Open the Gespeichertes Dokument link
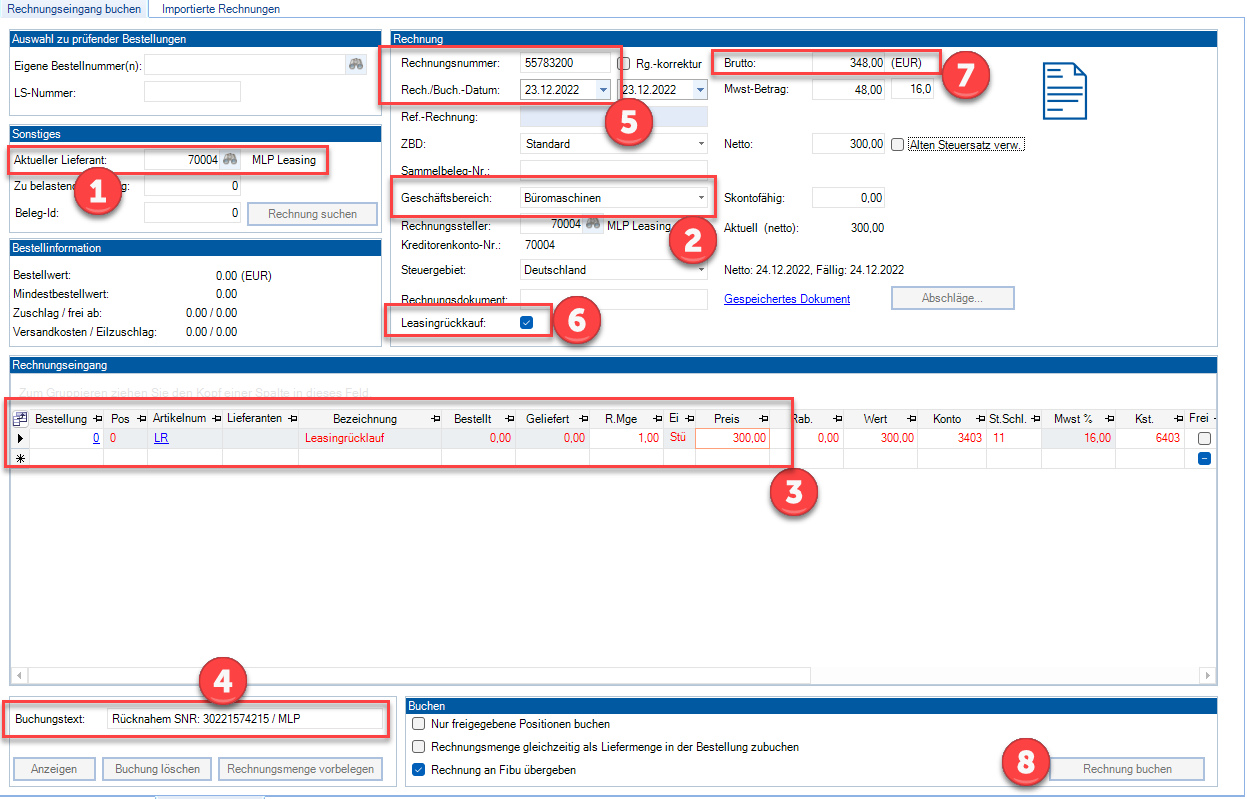 786,299
